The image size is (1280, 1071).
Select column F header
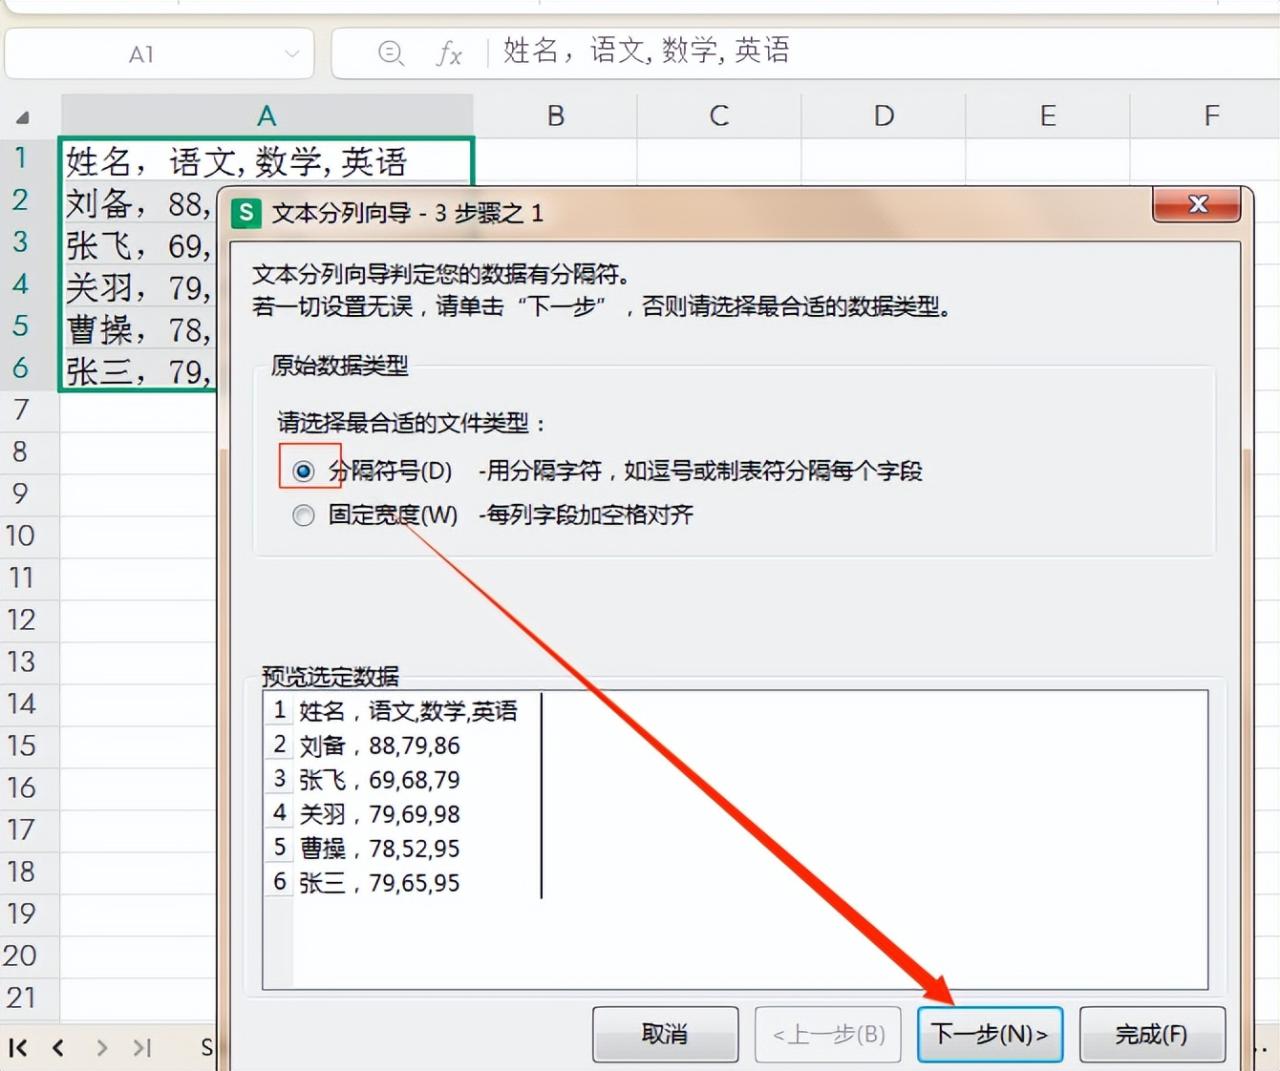(x=1211, y=116)
